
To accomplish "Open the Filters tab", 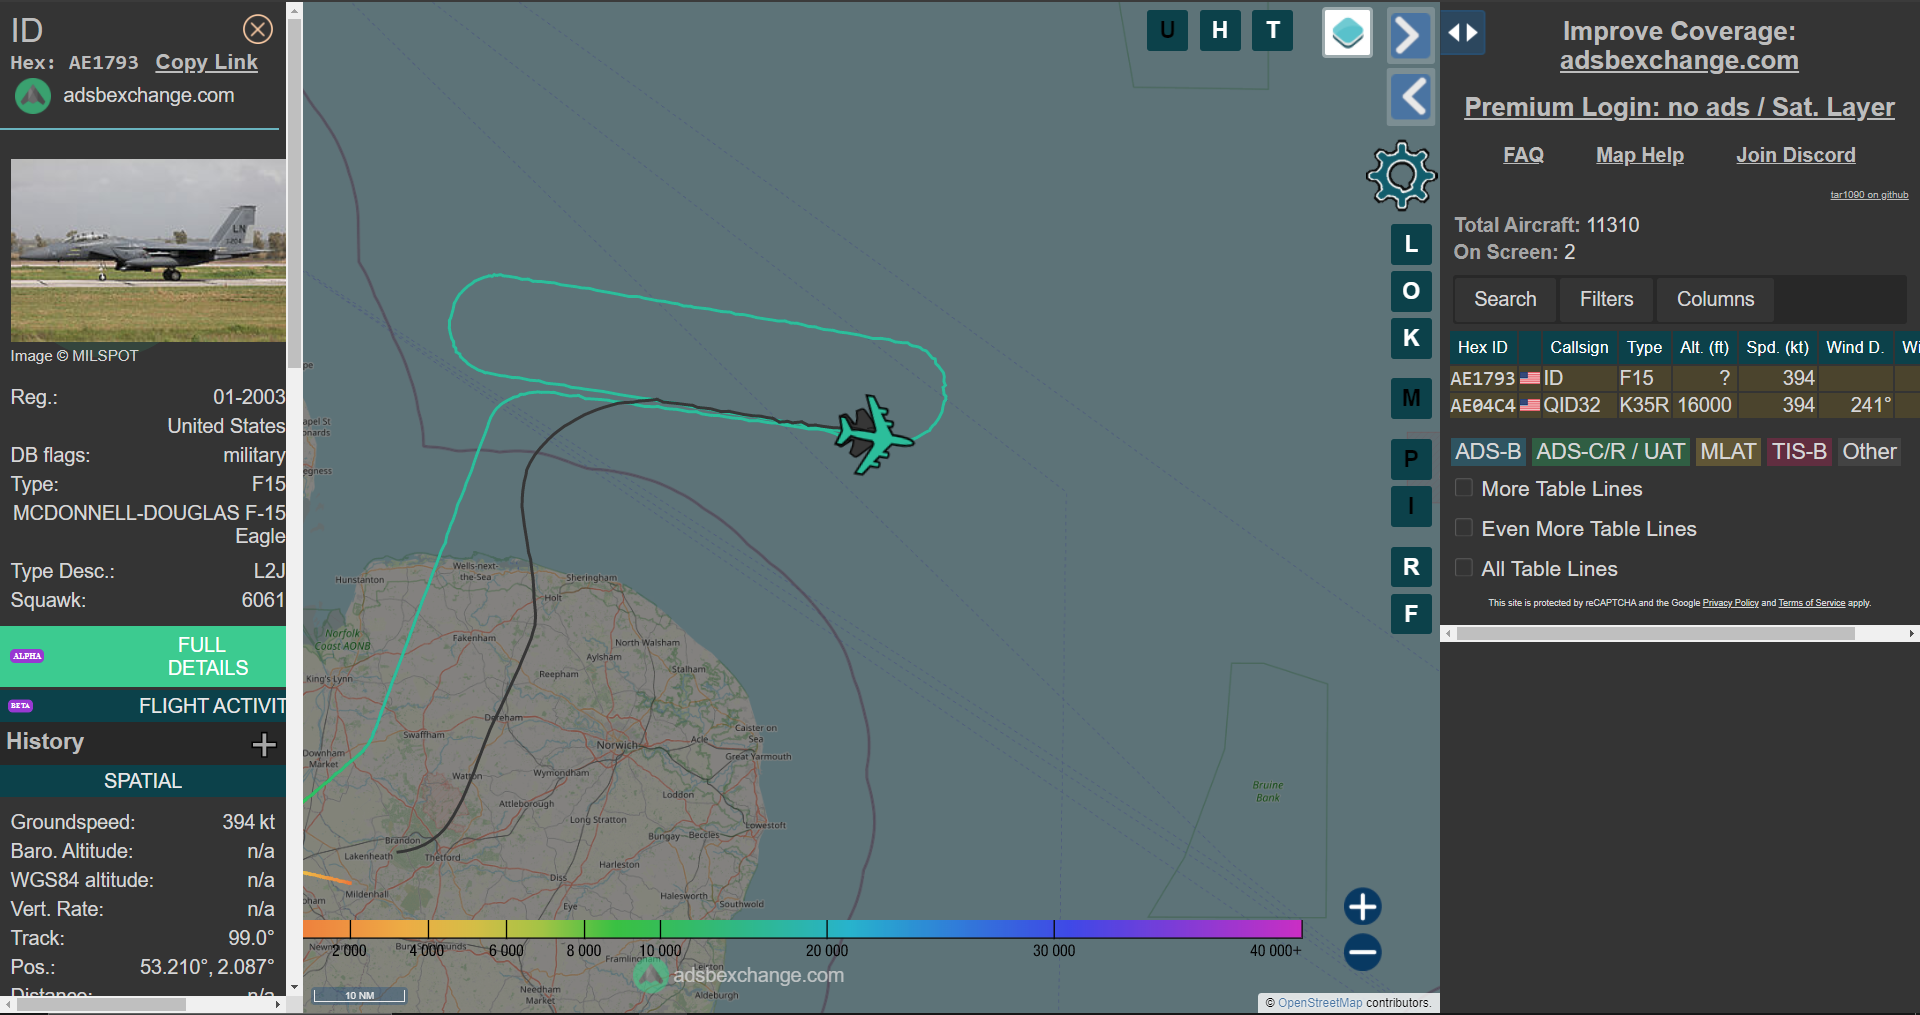I will (1606, 299).
